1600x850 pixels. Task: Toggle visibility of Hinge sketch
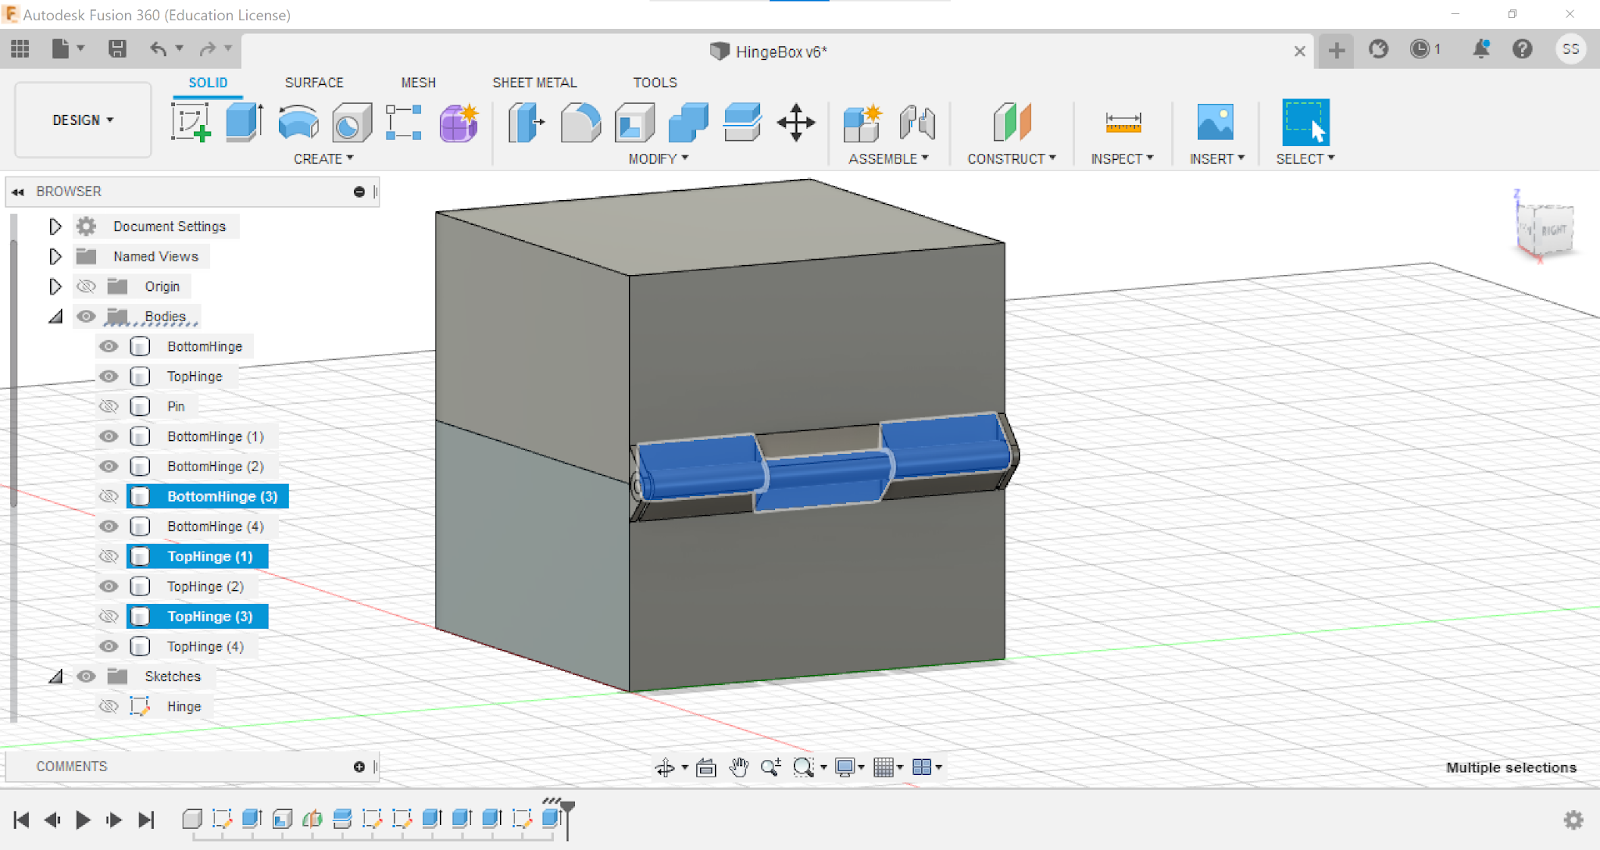(x=109, y=707)
